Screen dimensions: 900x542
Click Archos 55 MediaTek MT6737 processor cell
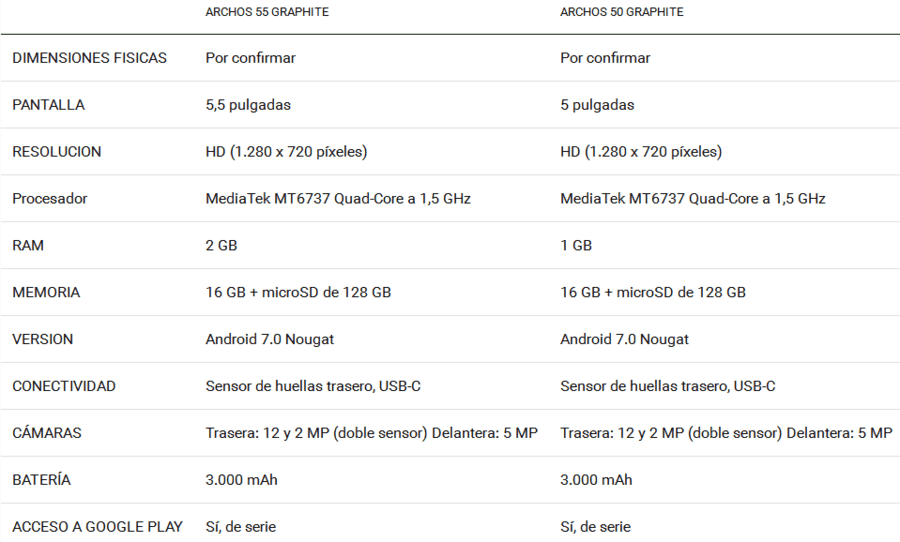tap(338, 199)
